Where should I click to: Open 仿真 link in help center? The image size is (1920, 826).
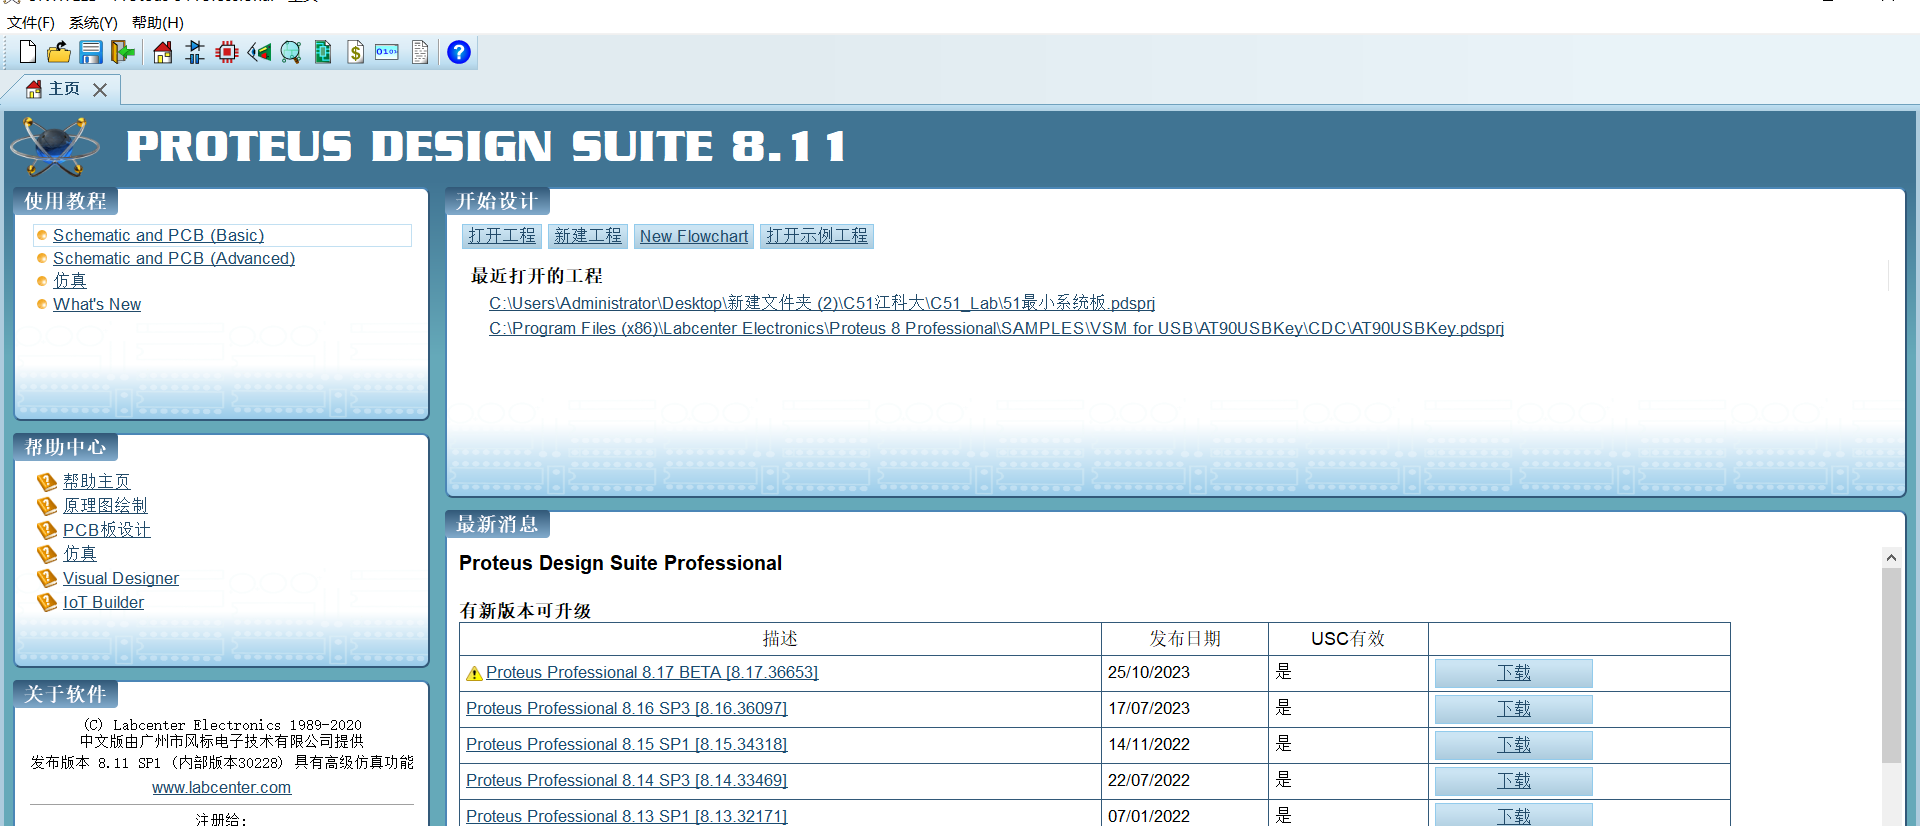click(80, 554)
